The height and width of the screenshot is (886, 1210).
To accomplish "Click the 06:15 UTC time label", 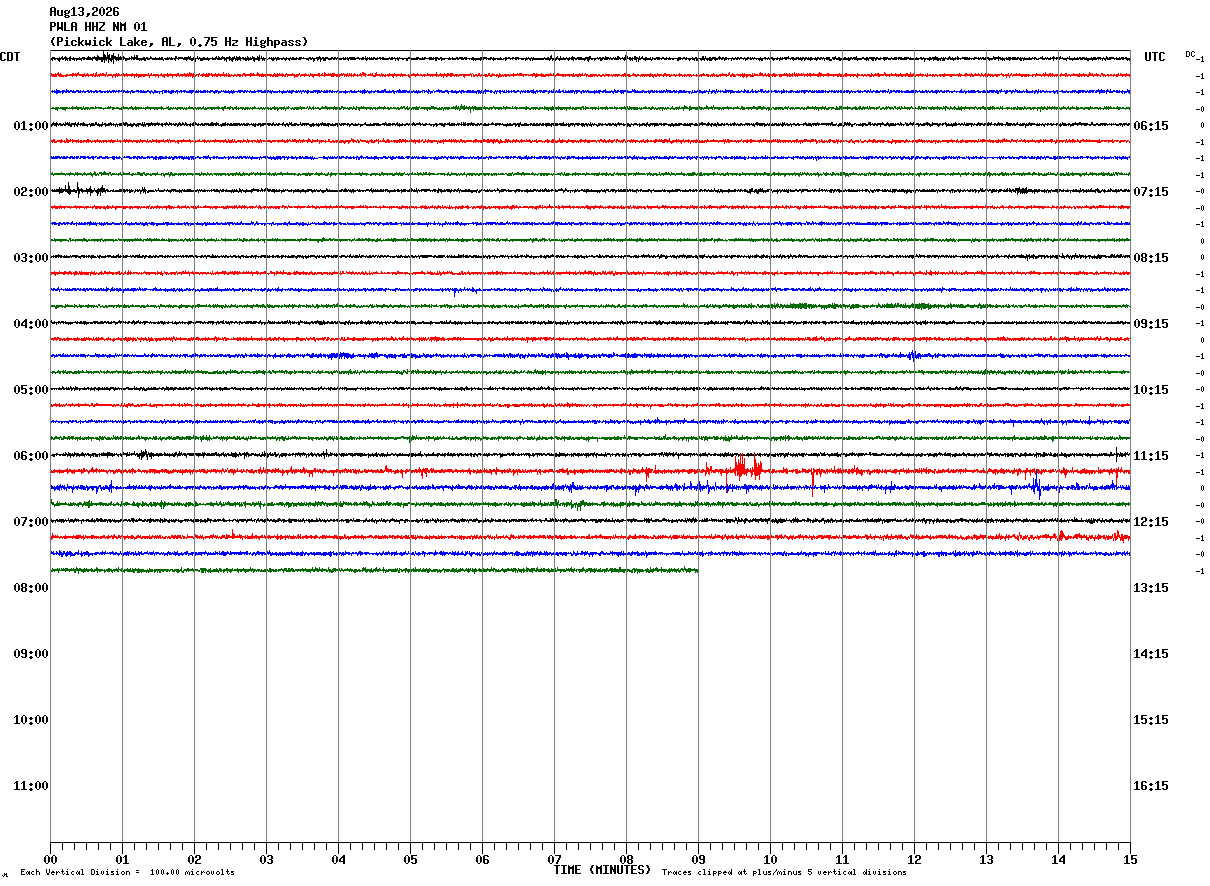I will tap(1150, 126).
